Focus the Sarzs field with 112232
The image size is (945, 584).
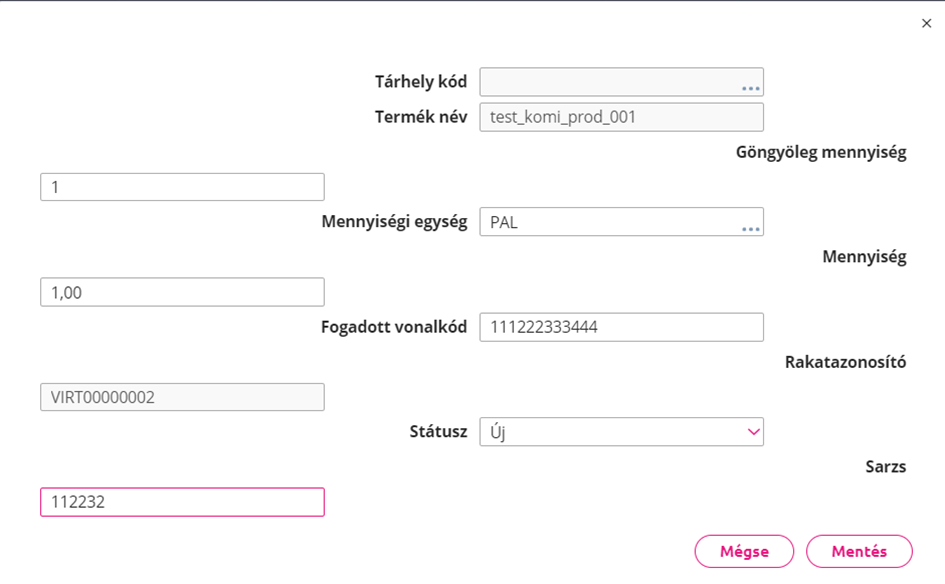(x=182, y=502)
